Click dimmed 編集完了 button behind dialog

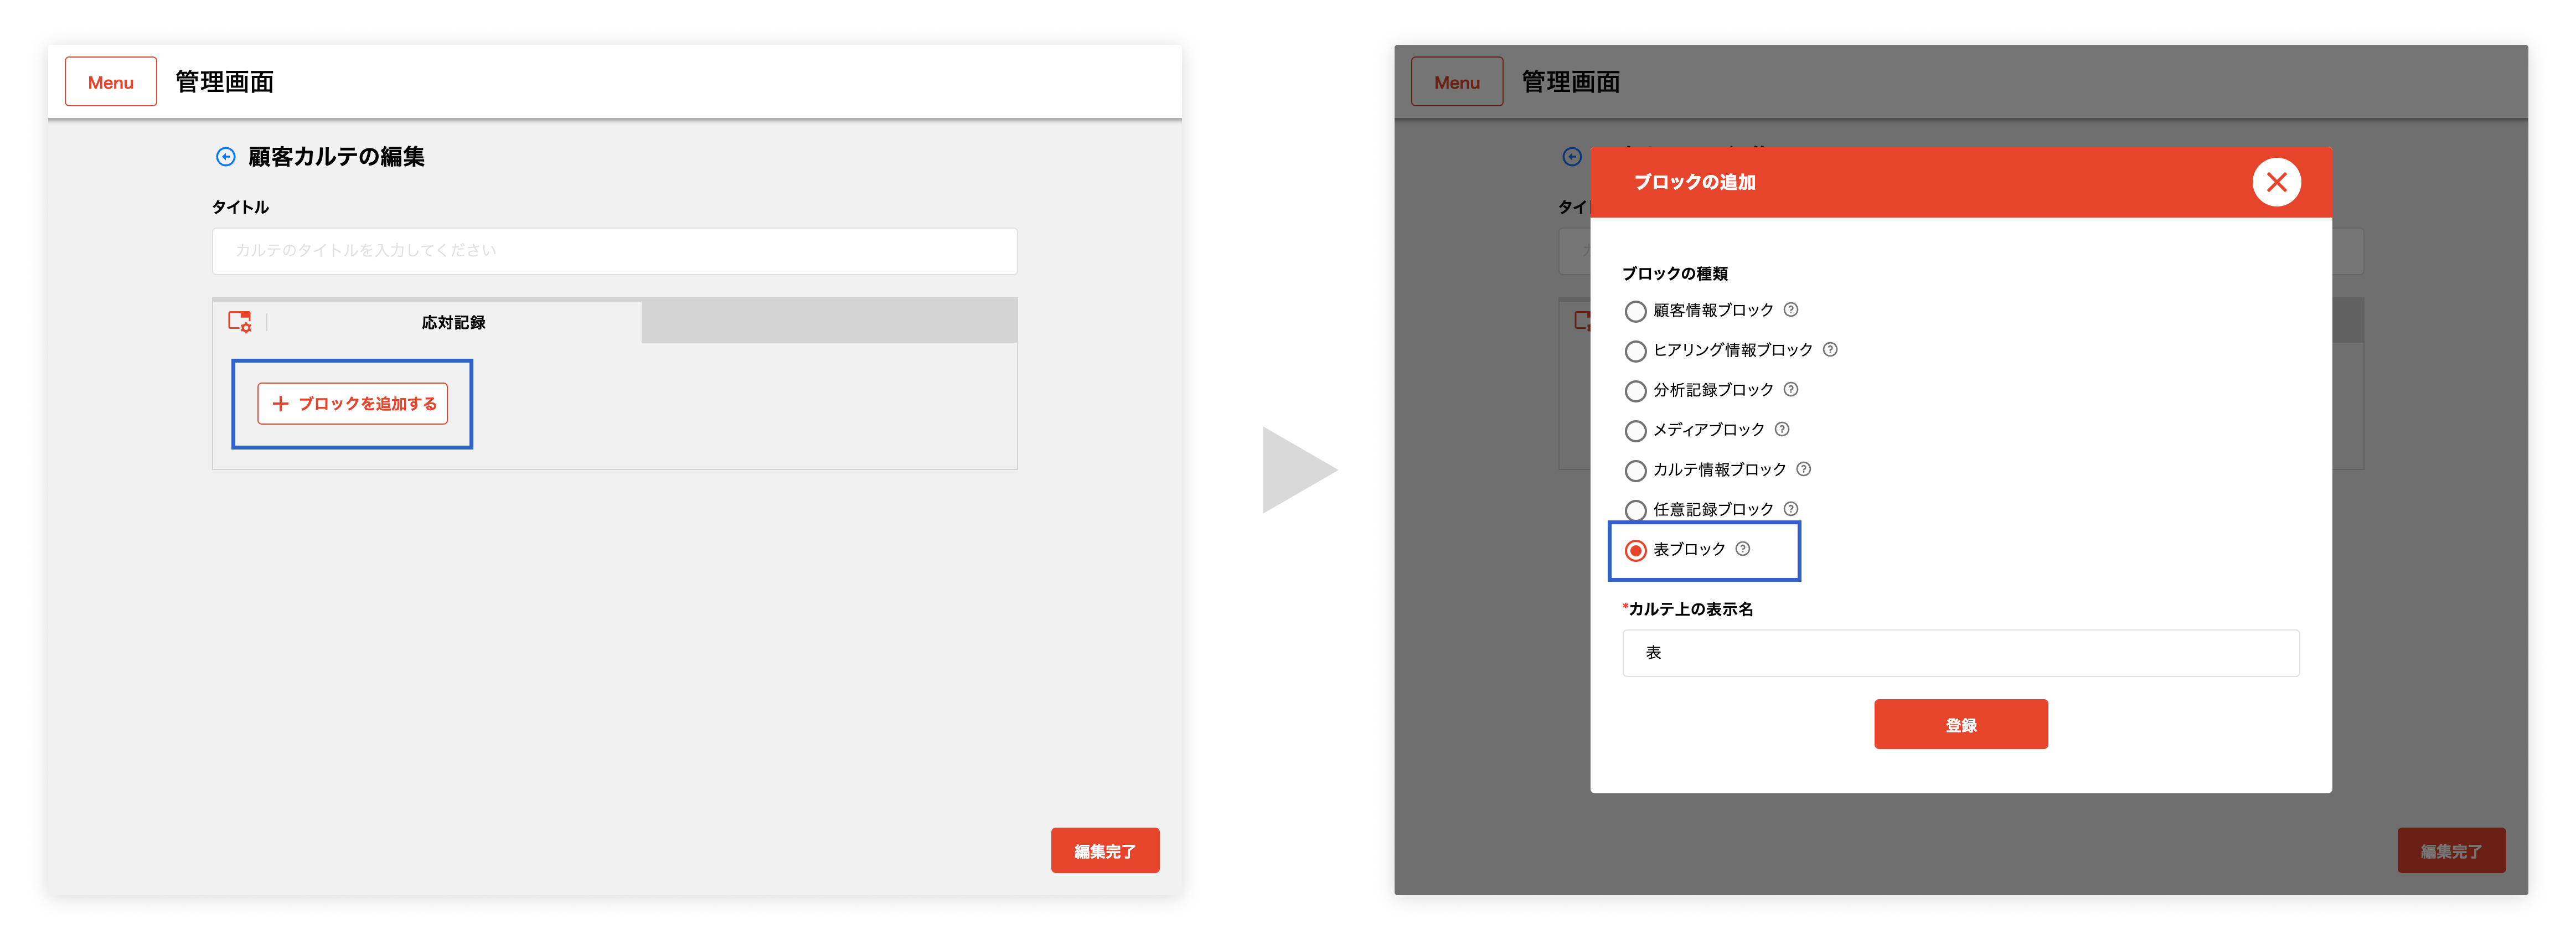pyautogui.click(x=2451, y=850)
